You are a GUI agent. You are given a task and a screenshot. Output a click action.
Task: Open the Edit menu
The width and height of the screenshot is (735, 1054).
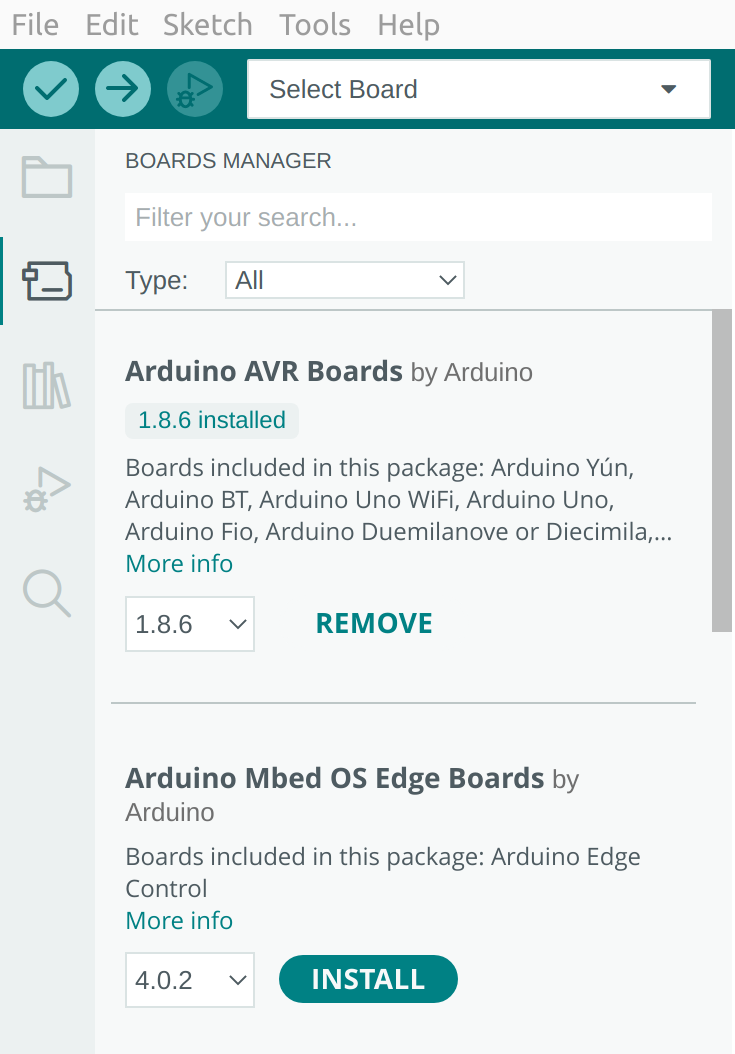[112, 25]
